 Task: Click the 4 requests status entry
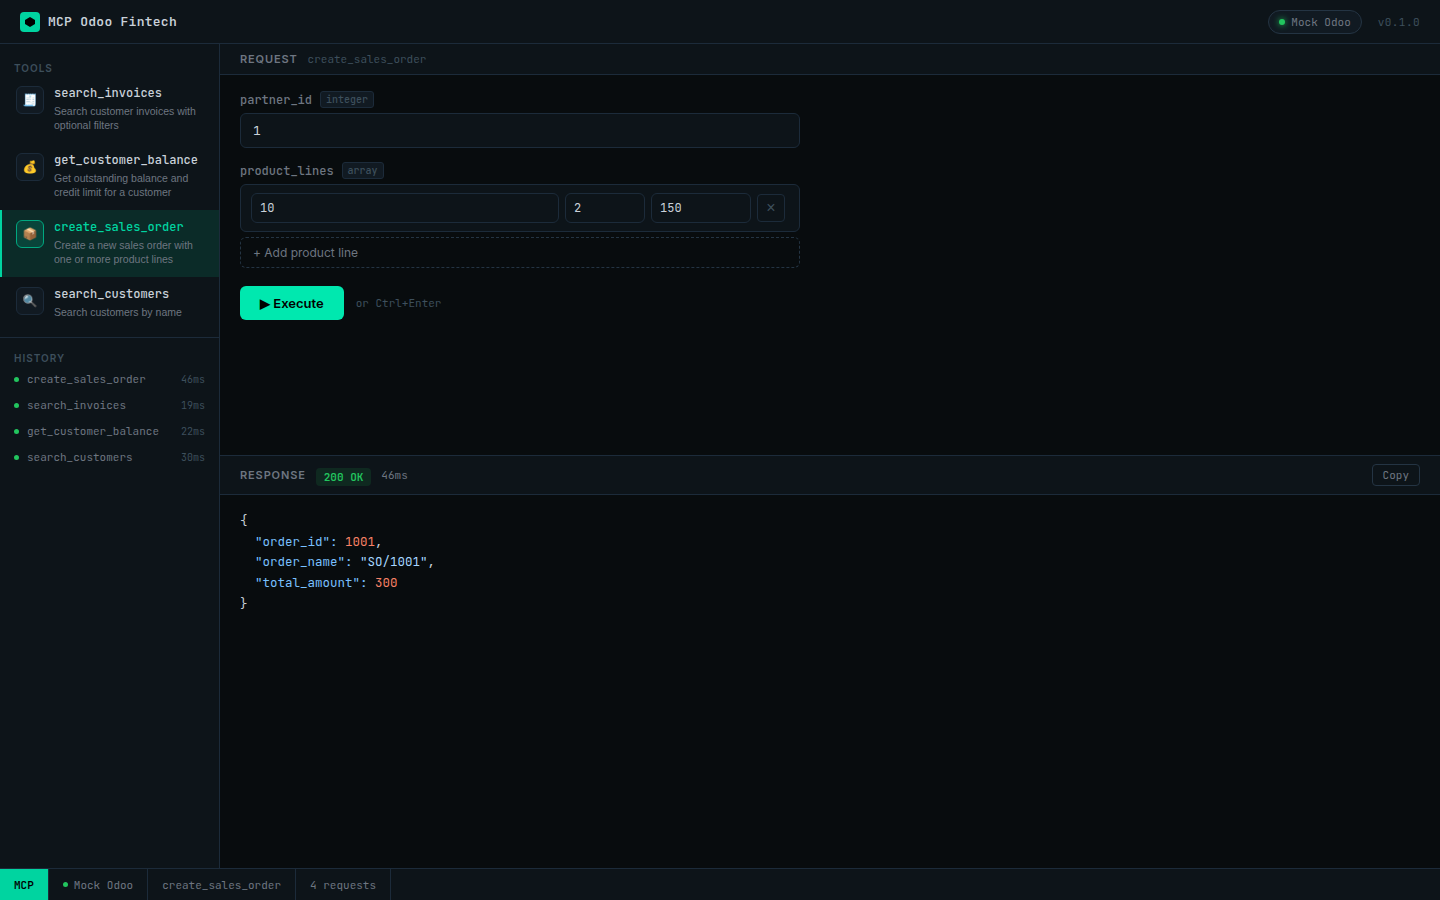(343, 885)
